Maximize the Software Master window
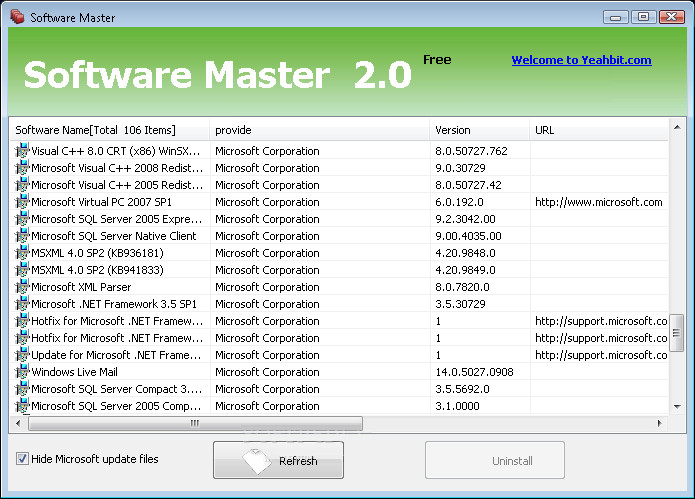 pos(643,17)
